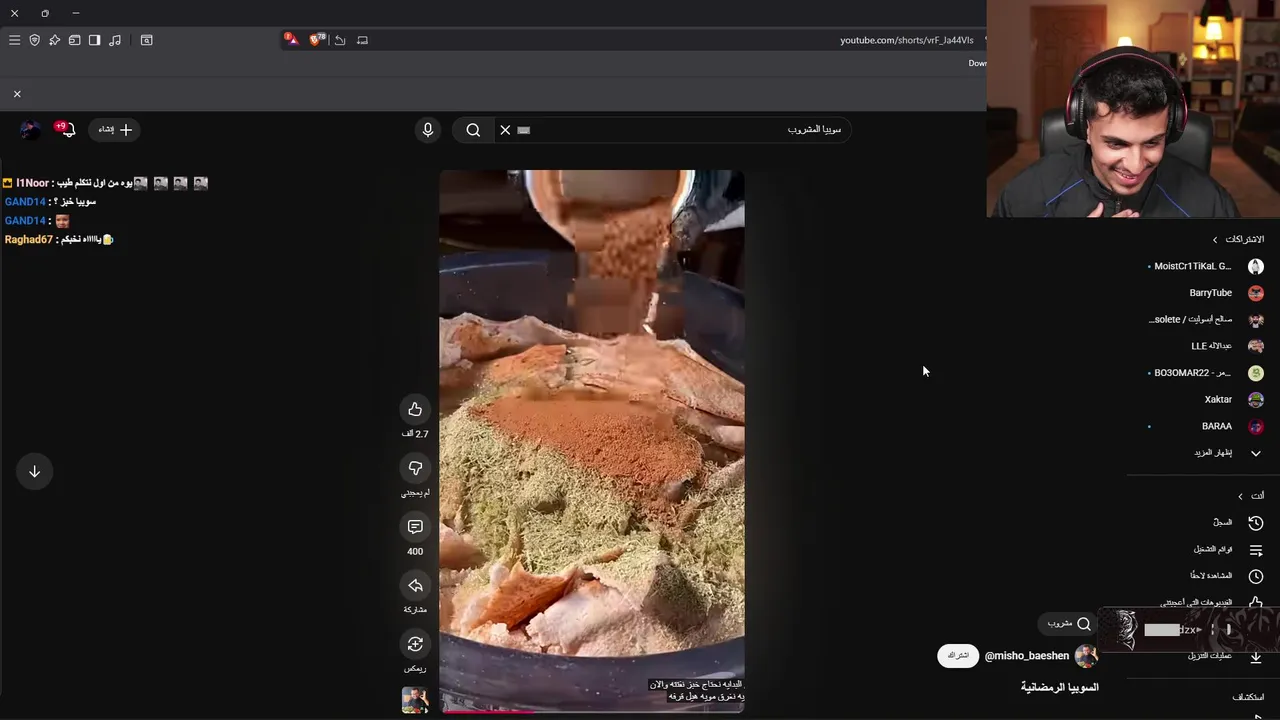This screenshot has width=1280, height=720.
Task: Like the Short with thumbs up
Action: 415,409
